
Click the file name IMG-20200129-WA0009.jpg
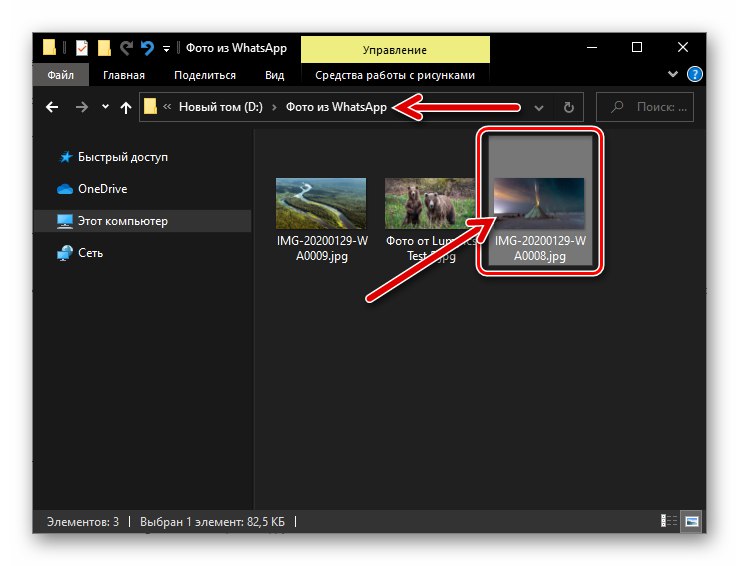322,248
